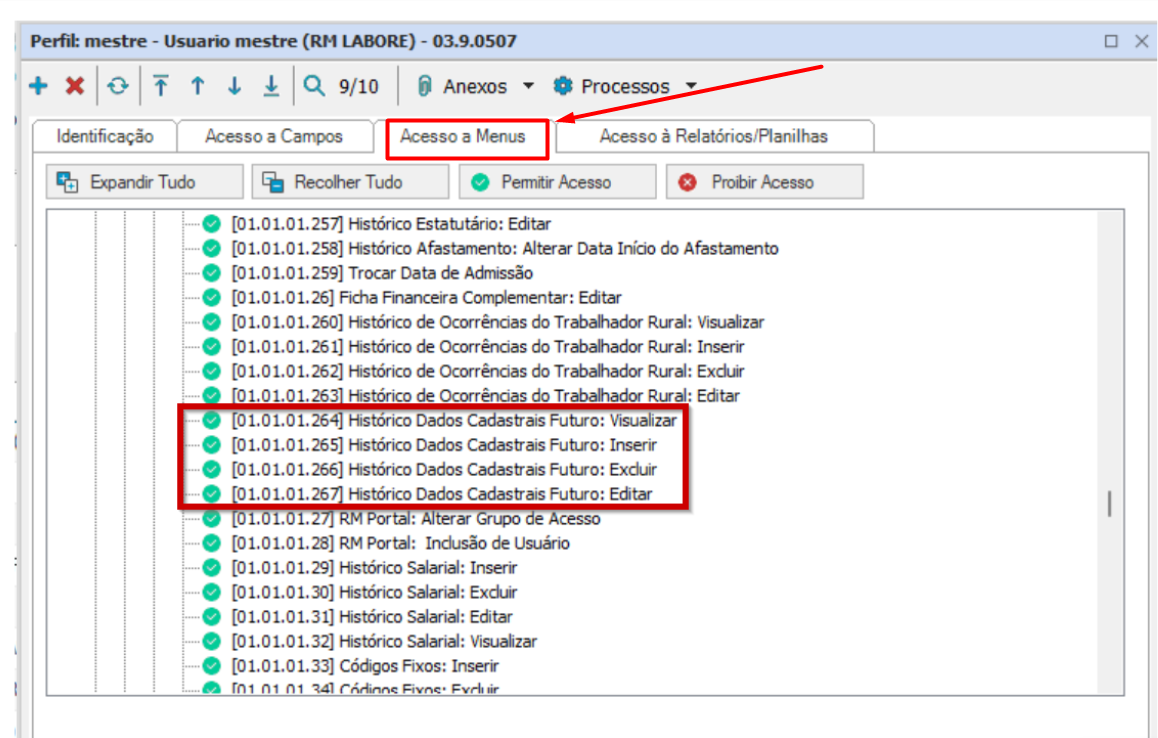Maximize the Perfil: mestre window
The height and width of the screenshot is (738, 1158).
click(x=1111, y=41)
